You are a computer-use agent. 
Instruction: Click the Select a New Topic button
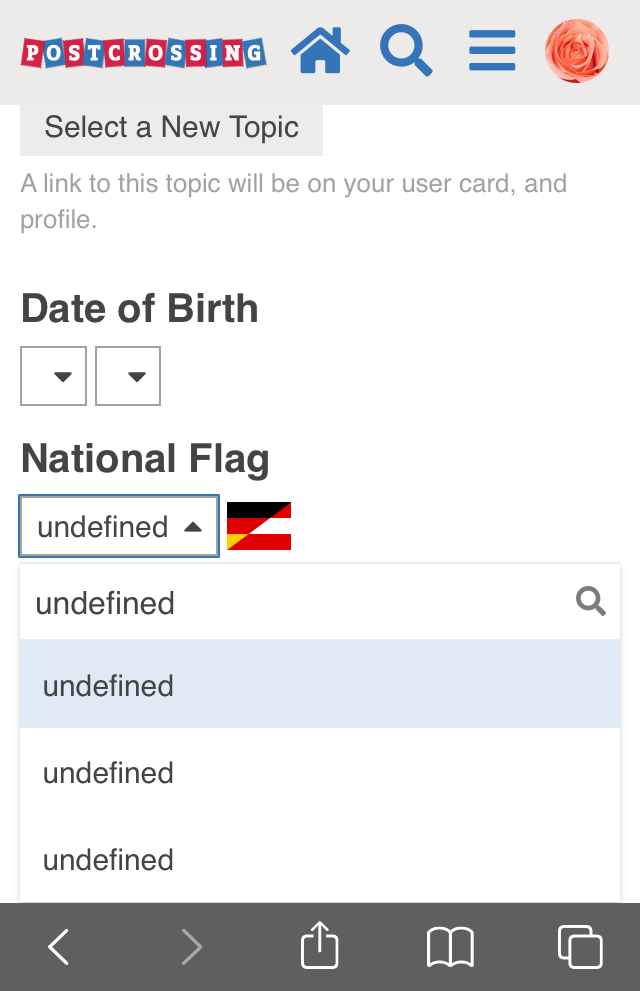(171, 128)
